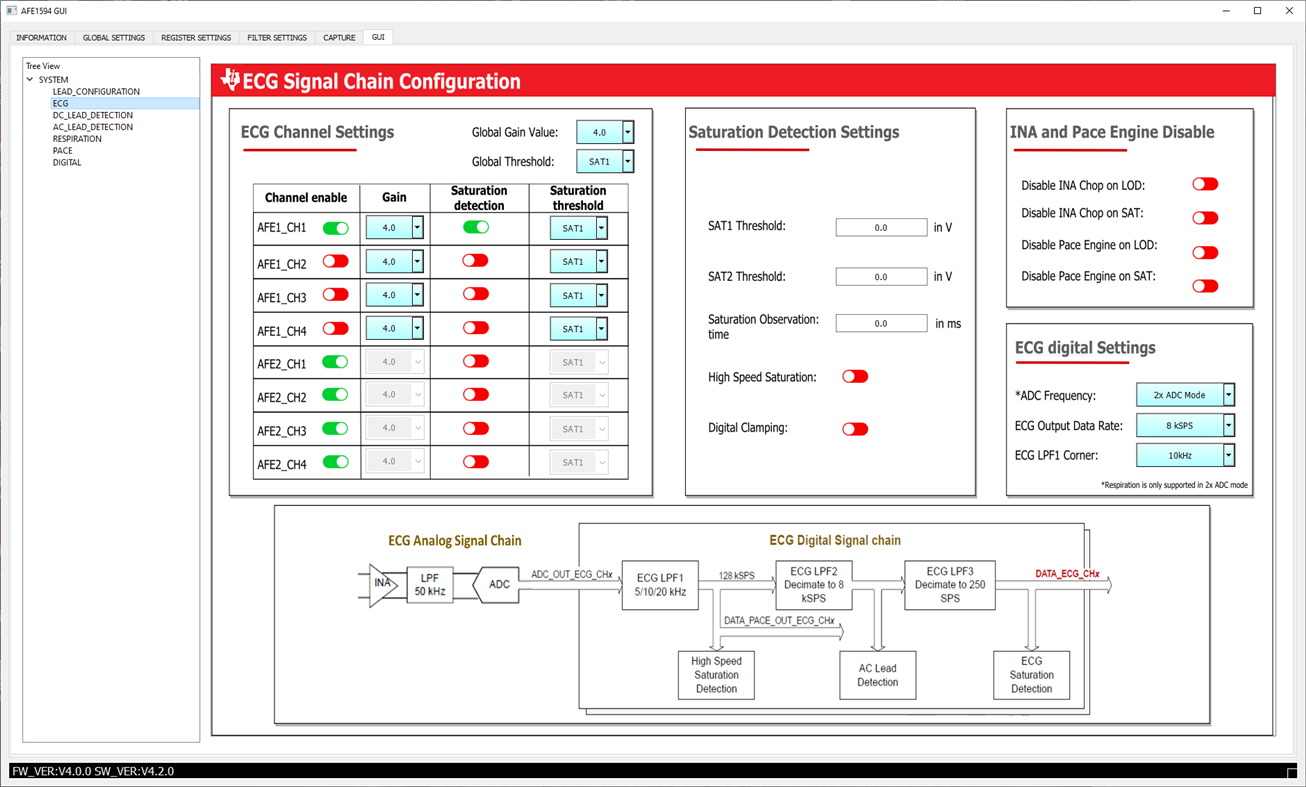
Task: Open ECG LPF1 Corner dropdown
Action: click(1185, 455)
